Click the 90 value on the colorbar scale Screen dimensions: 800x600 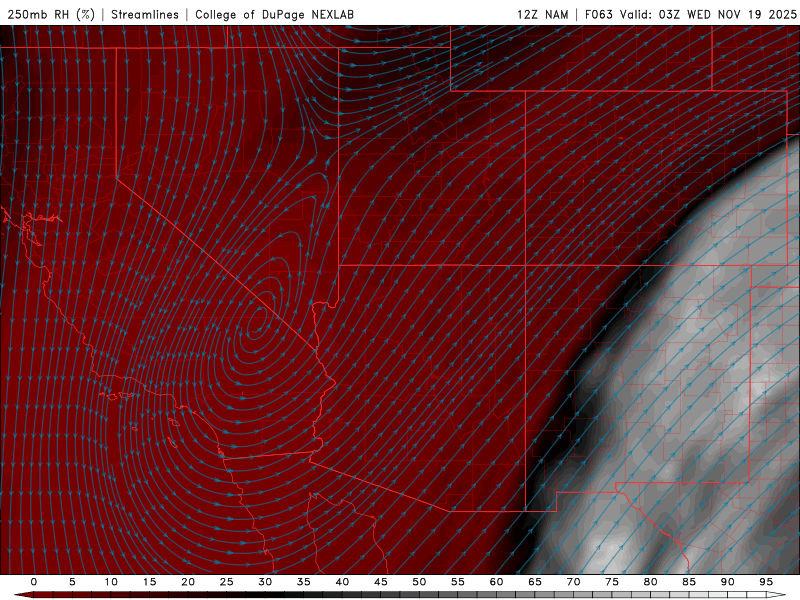pyautogui.click(x=727, y=582)
